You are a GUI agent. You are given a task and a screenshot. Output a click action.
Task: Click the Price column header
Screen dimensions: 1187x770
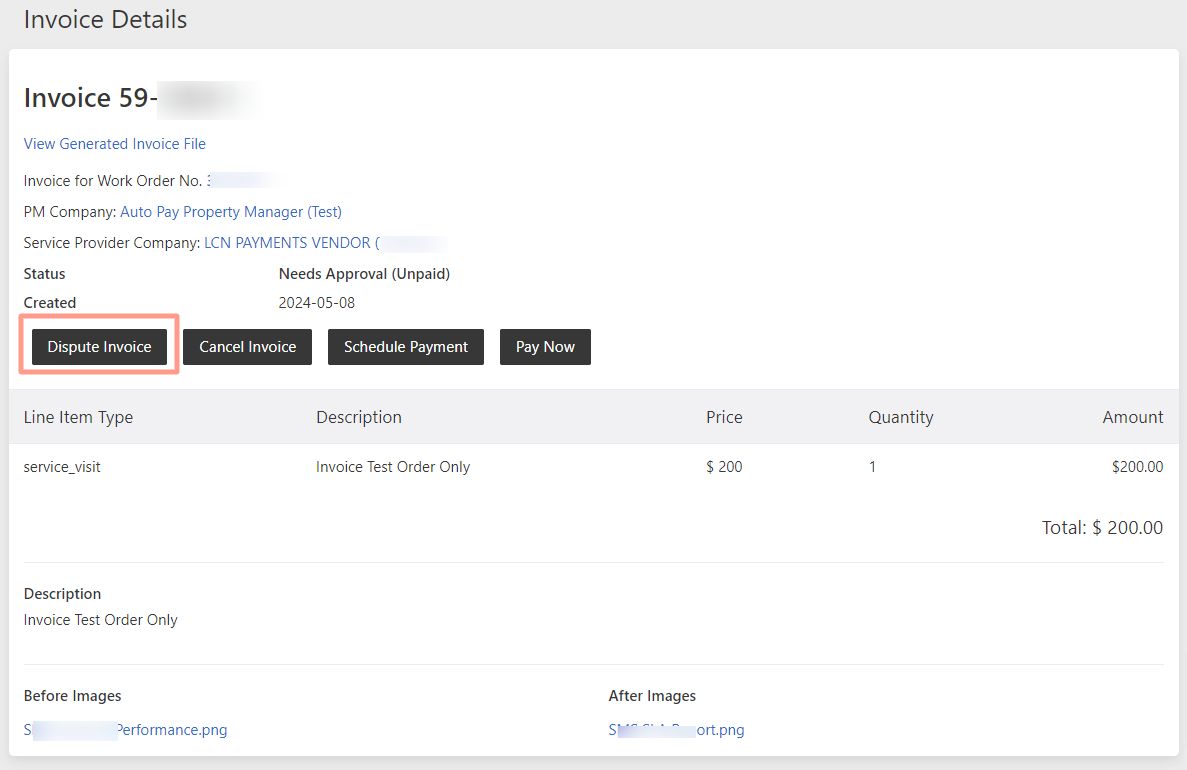click(x=724, y=417)
